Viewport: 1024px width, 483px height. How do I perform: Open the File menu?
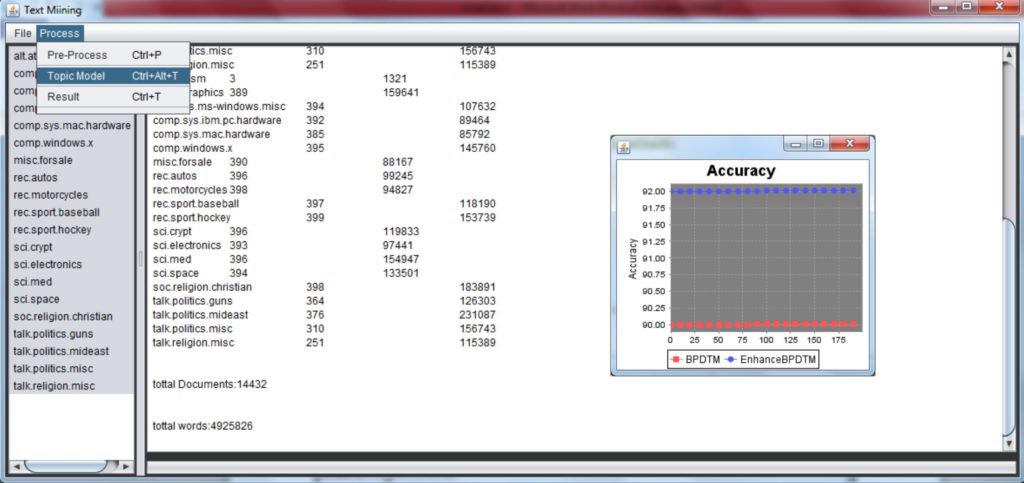coord(23,33)
